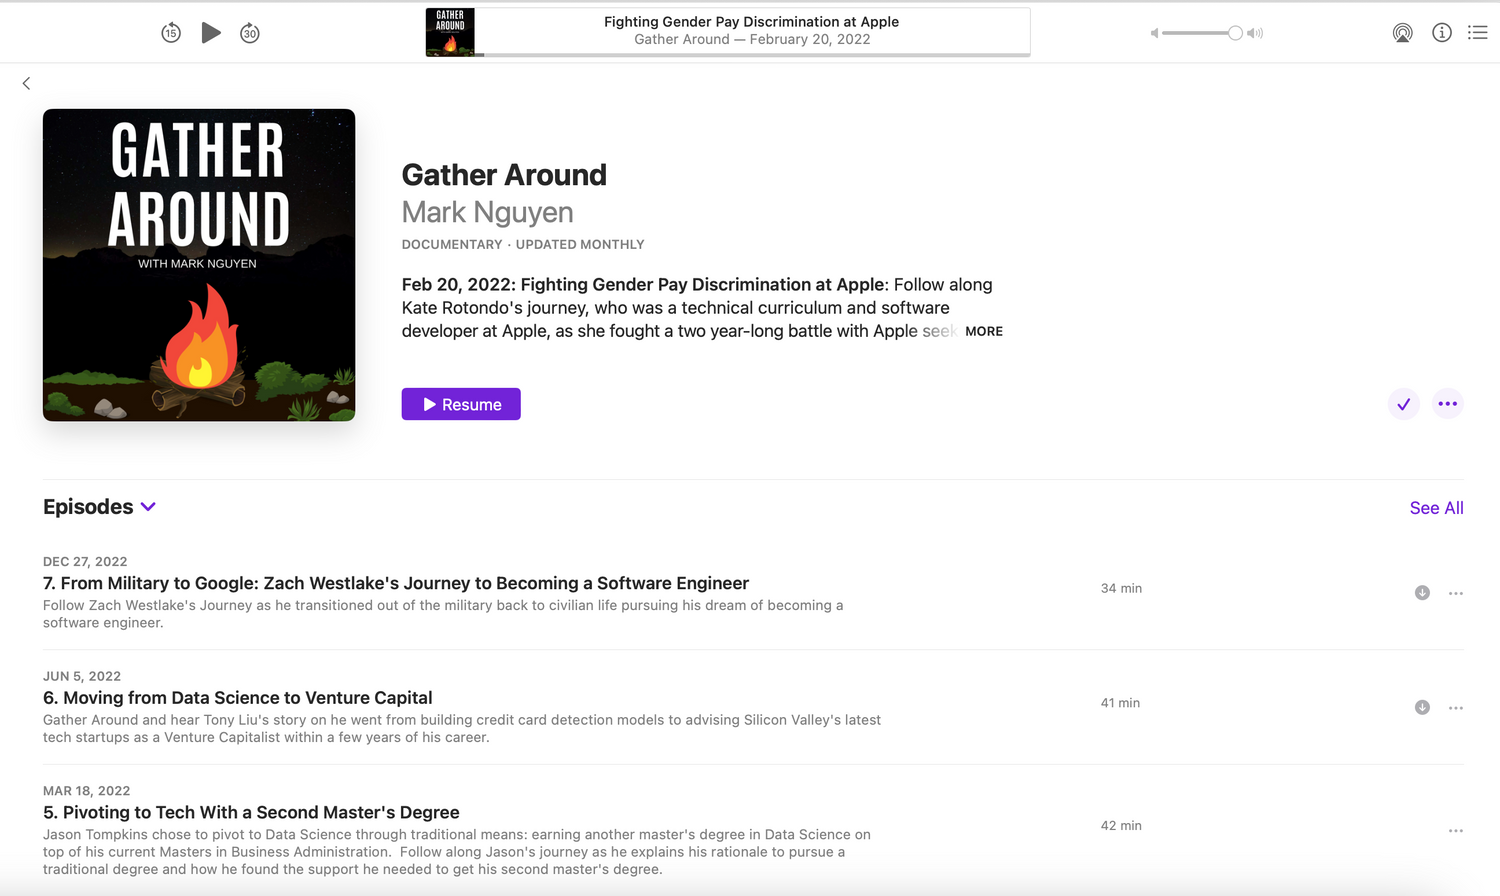Skip back 15 seconds
Viewport: 1500px width, 896px height.
pyautogui.click(x=171, y=33)
